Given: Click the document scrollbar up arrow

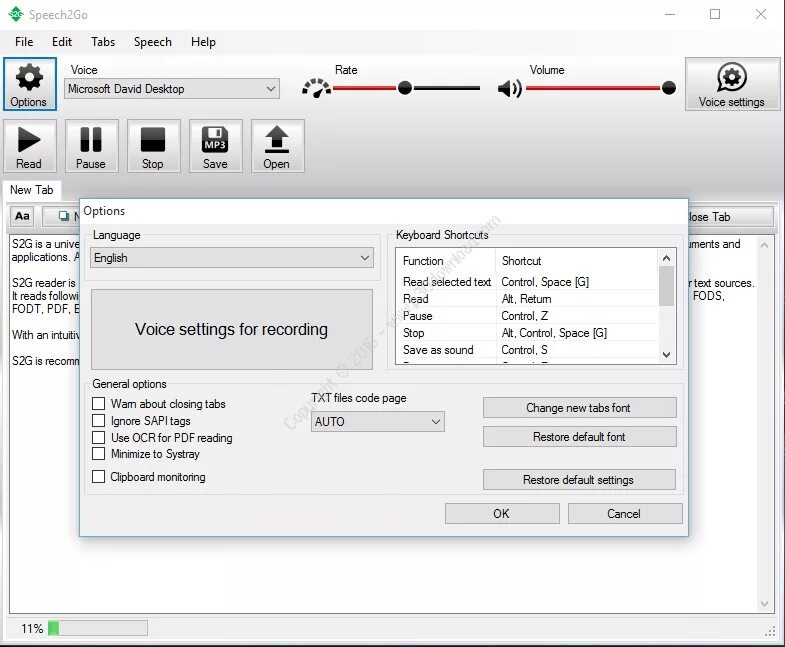Looking at the screenshot, I should (x=764, y=245).
